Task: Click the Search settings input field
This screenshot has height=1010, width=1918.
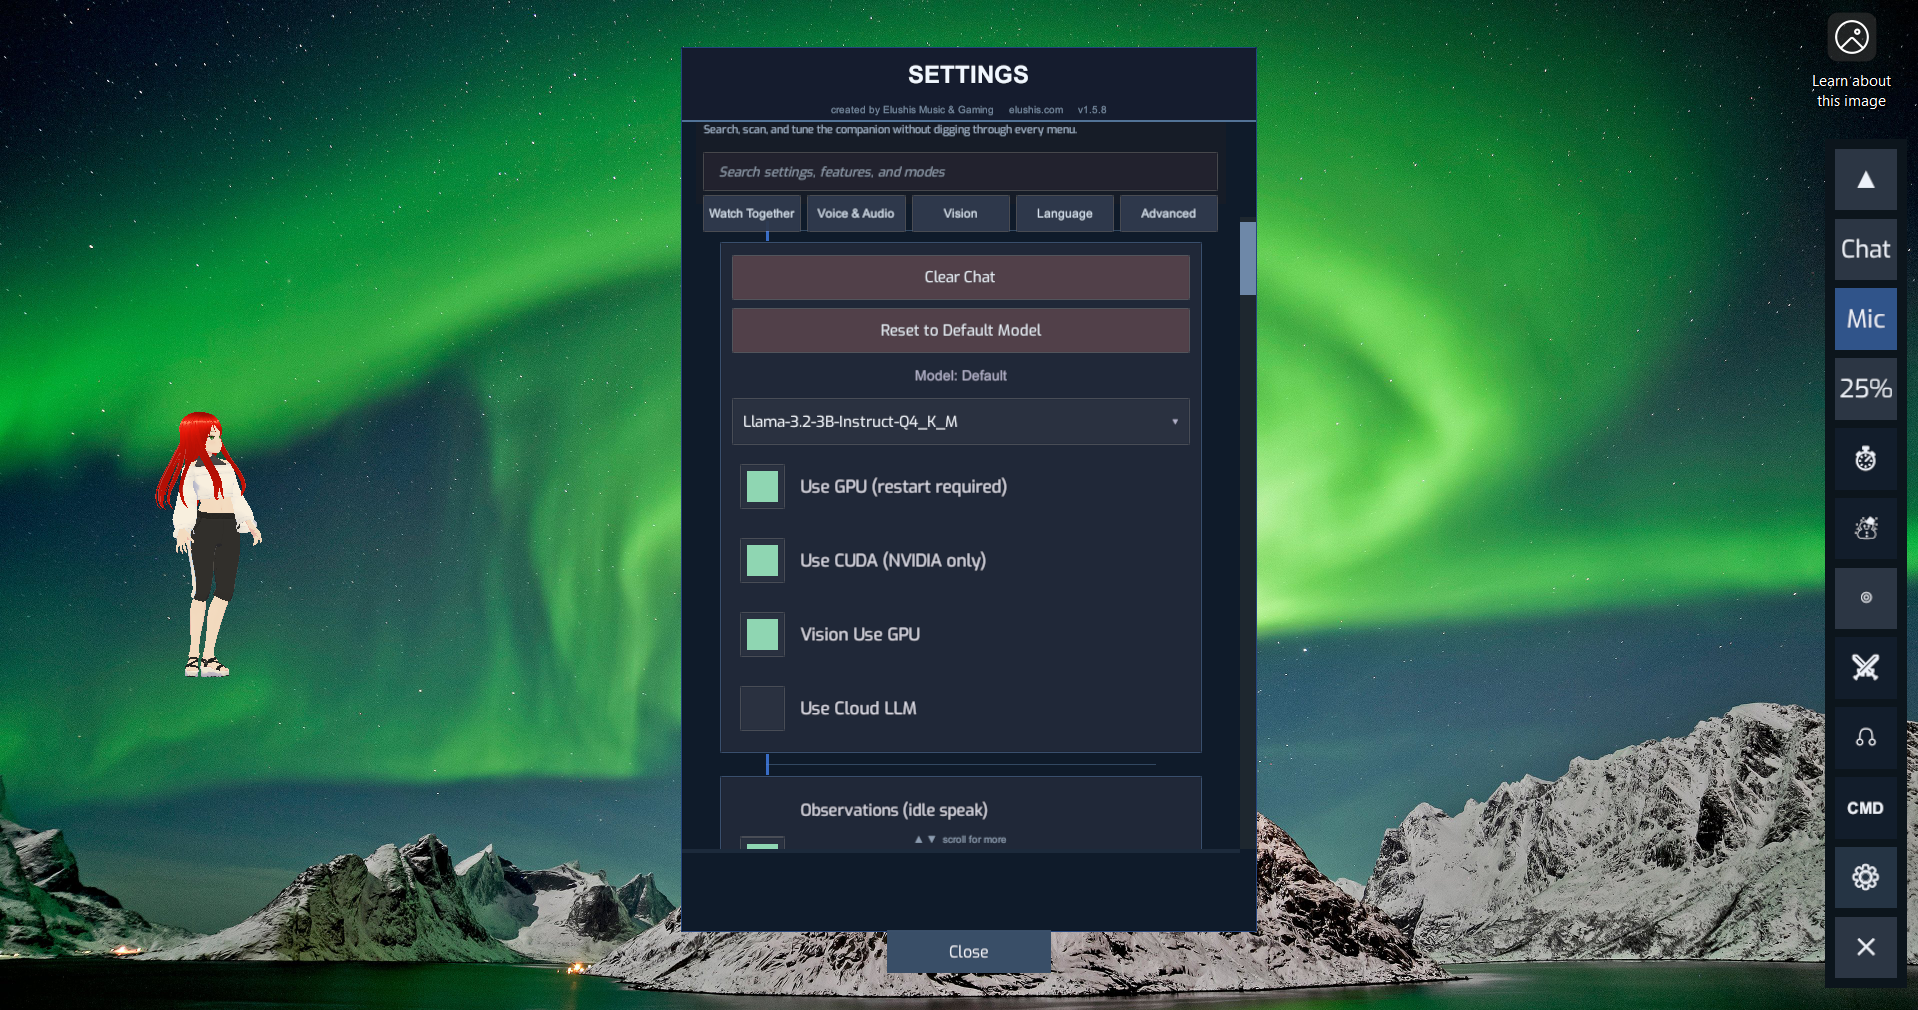Action: click(x=960, y=172)
